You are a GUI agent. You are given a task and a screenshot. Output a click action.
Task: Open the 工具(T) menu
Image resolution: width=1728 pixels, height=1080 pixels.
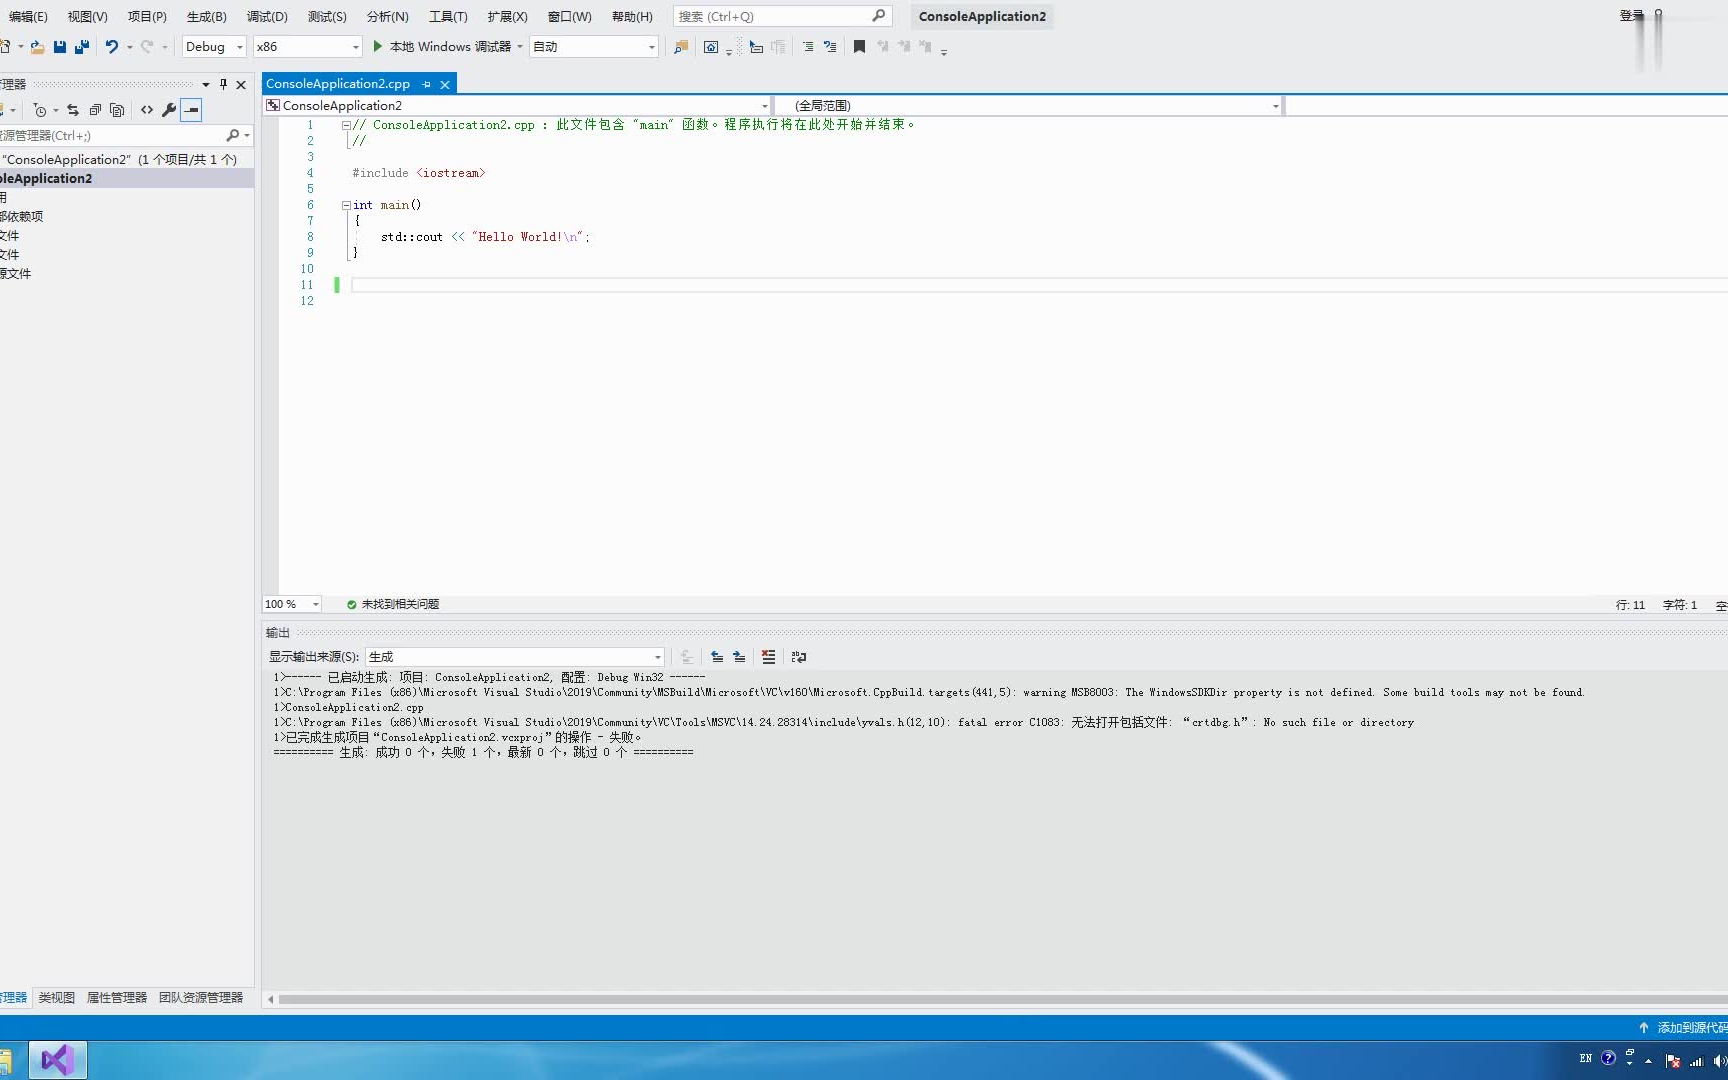pyautogui.click(x=448, y=17)
